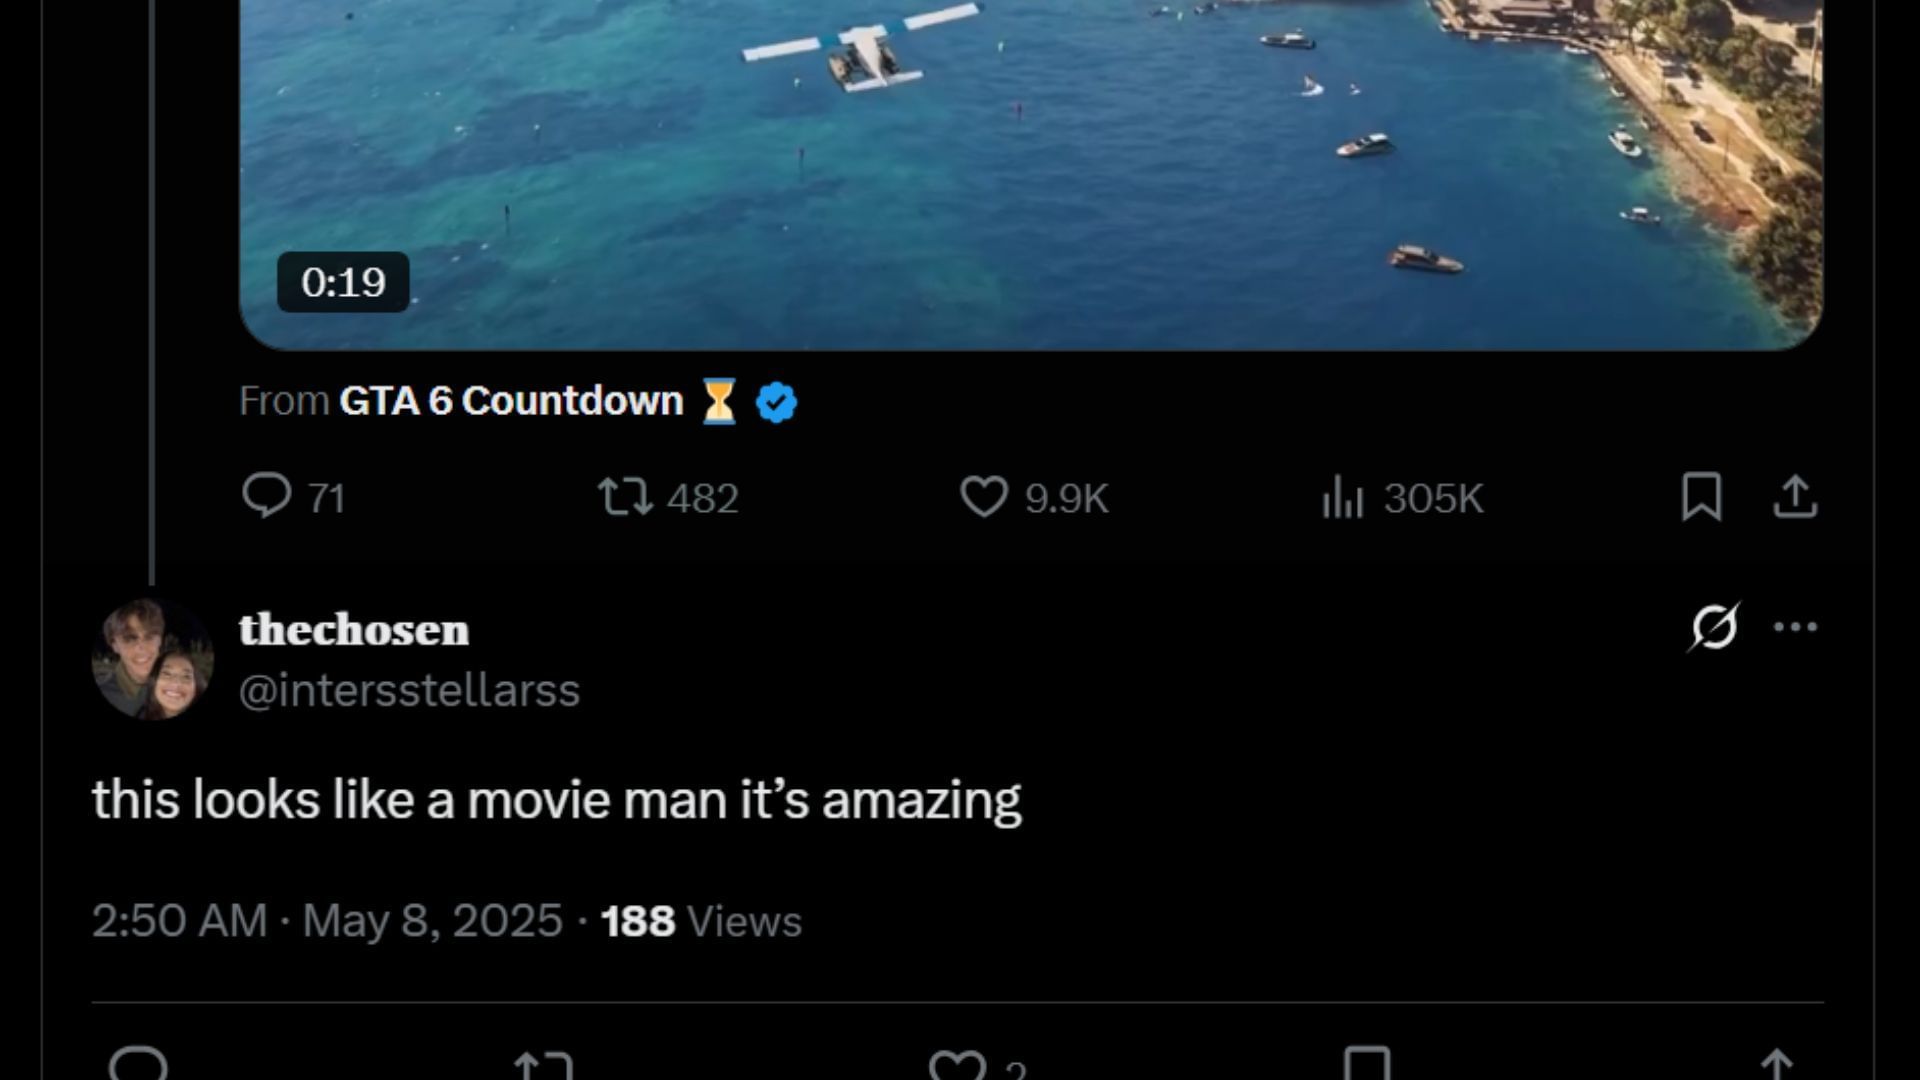Like thechosen's post with 2 likes
The width and height of the screenshot is (1920, 1080).
[957, 1066]
